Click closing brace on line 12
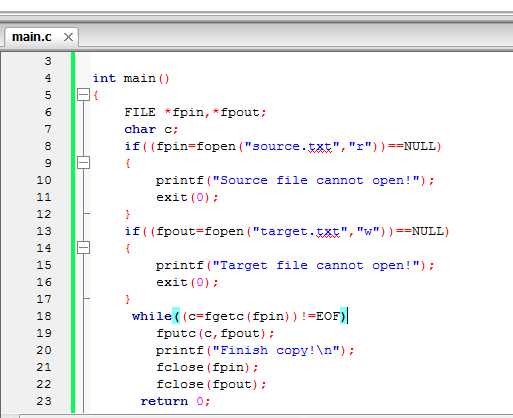513x418 pixels. [x=127, y=214]
